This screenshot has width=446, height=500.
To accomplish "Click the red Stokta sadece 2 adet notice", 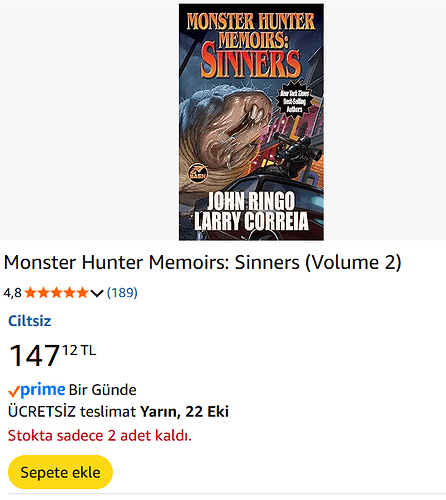I will tap(100, 436).
